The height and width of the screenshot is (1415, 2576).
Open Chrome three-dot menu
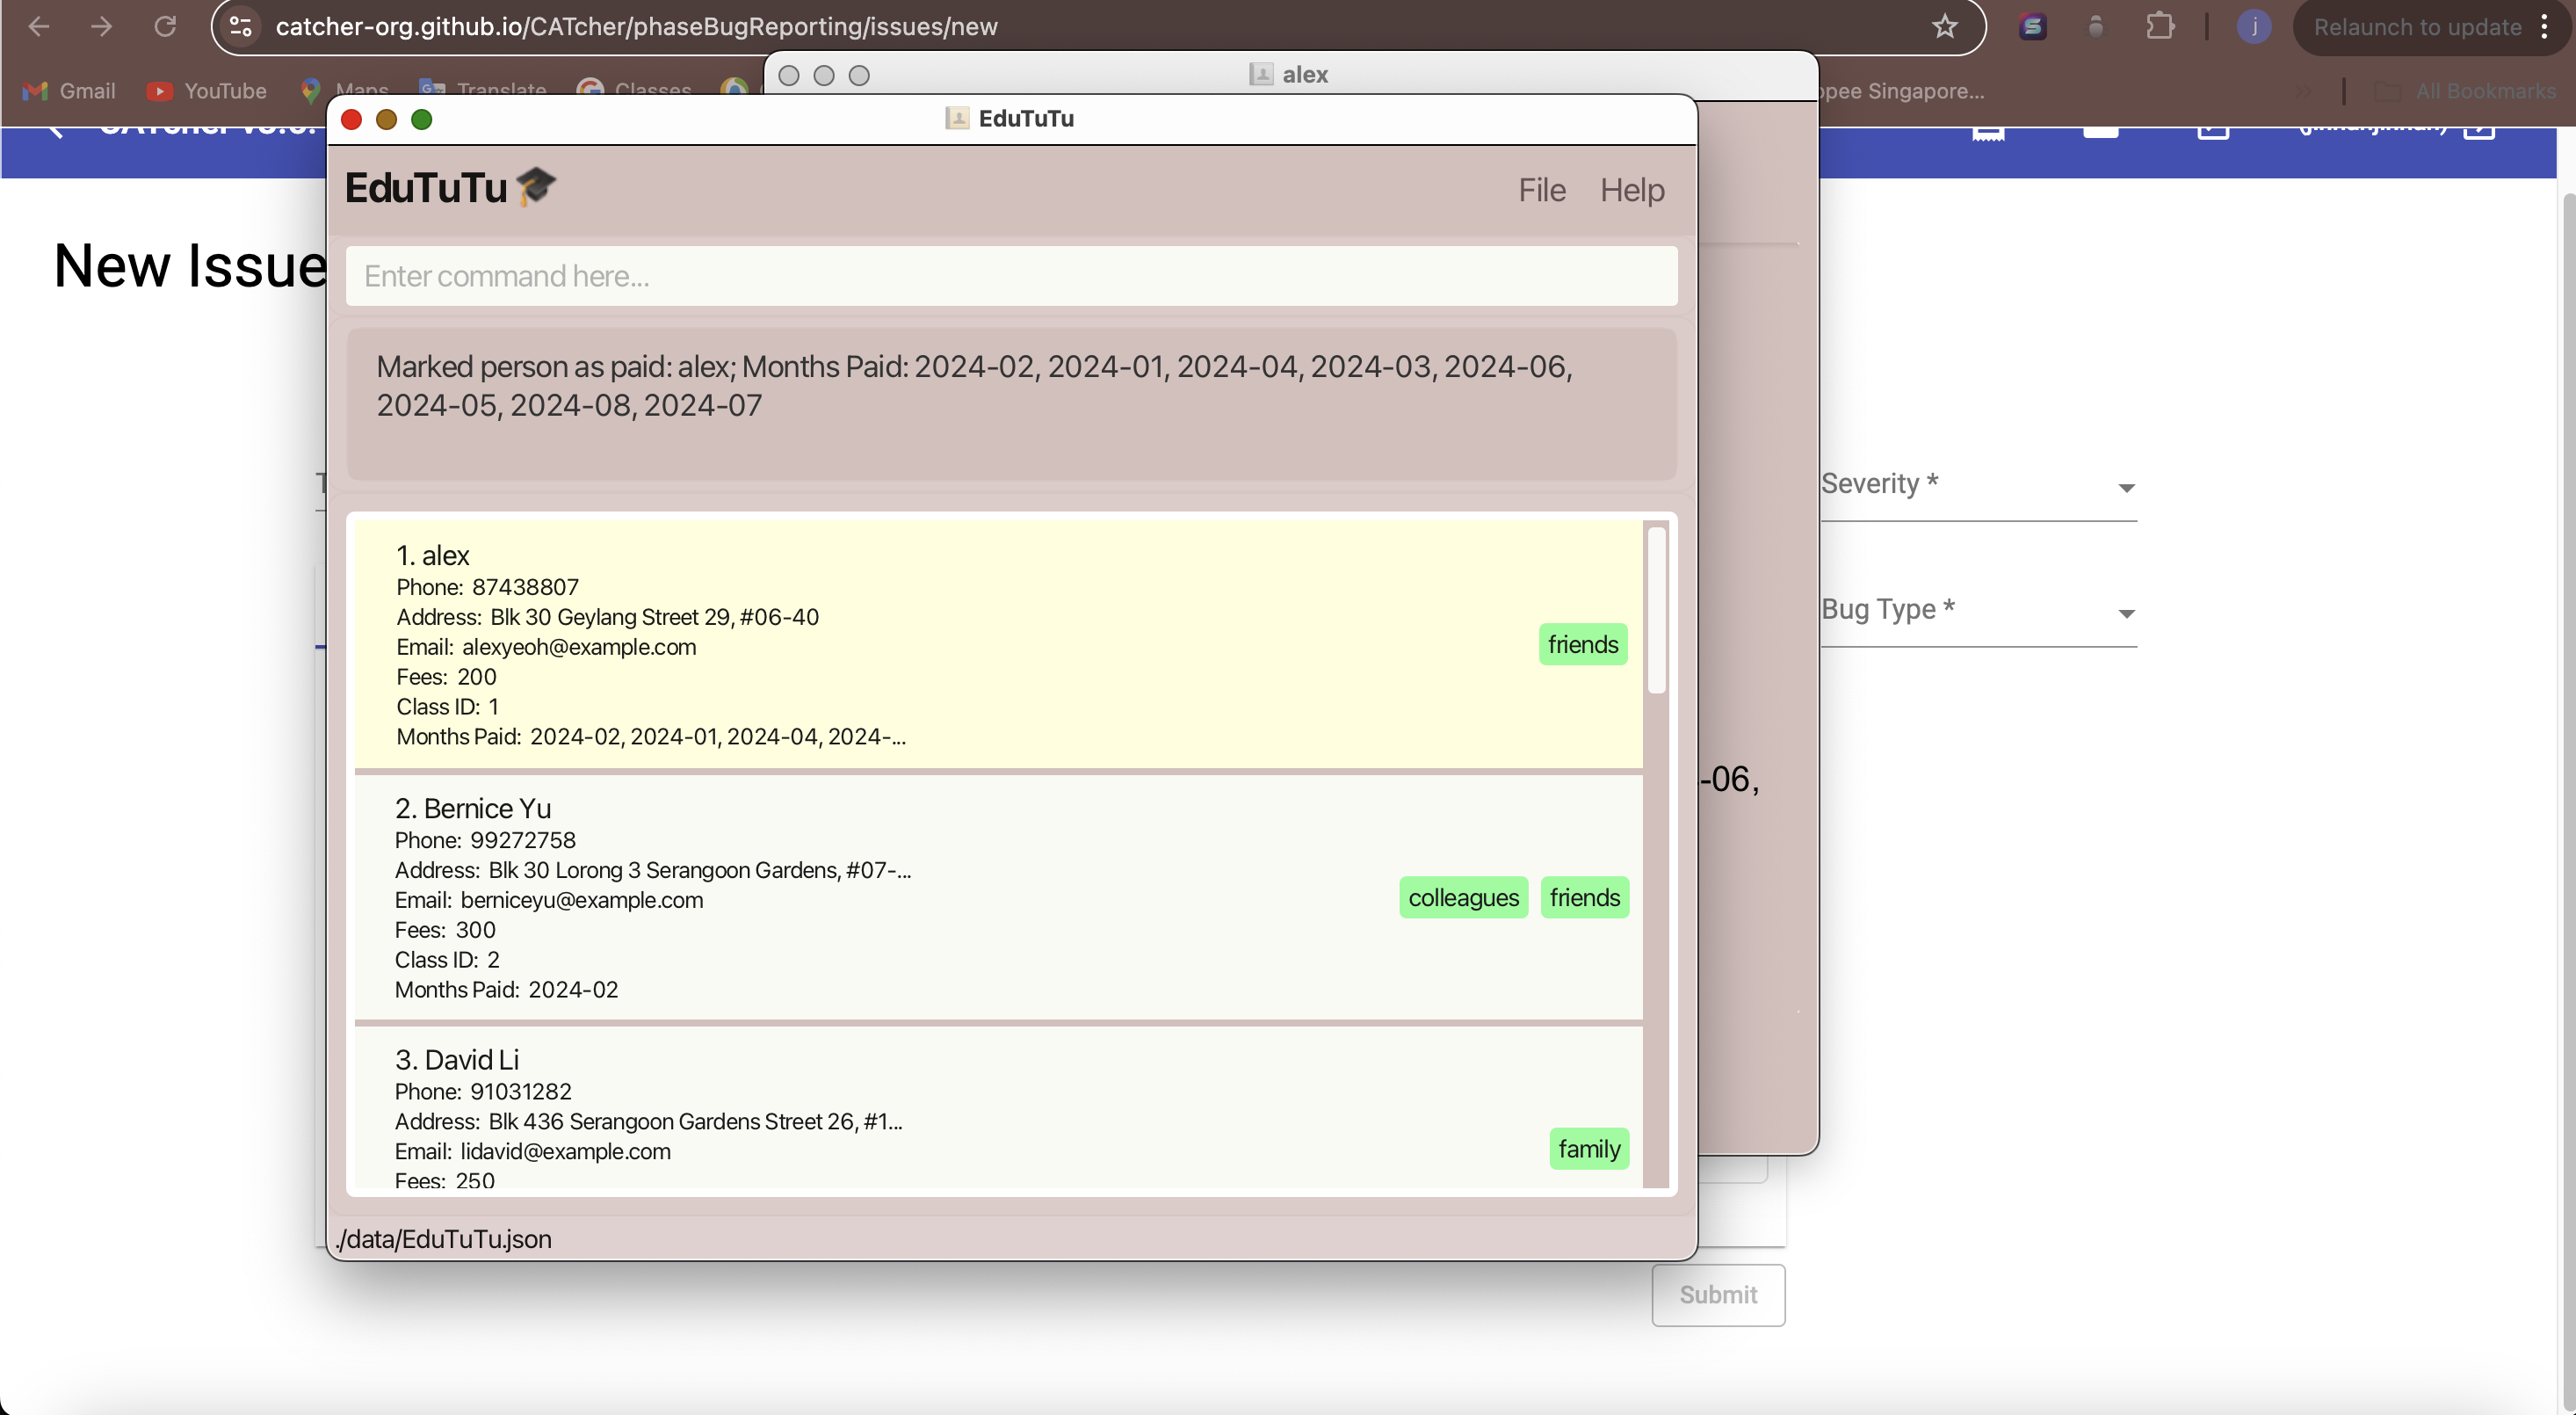pos(2545,27)
